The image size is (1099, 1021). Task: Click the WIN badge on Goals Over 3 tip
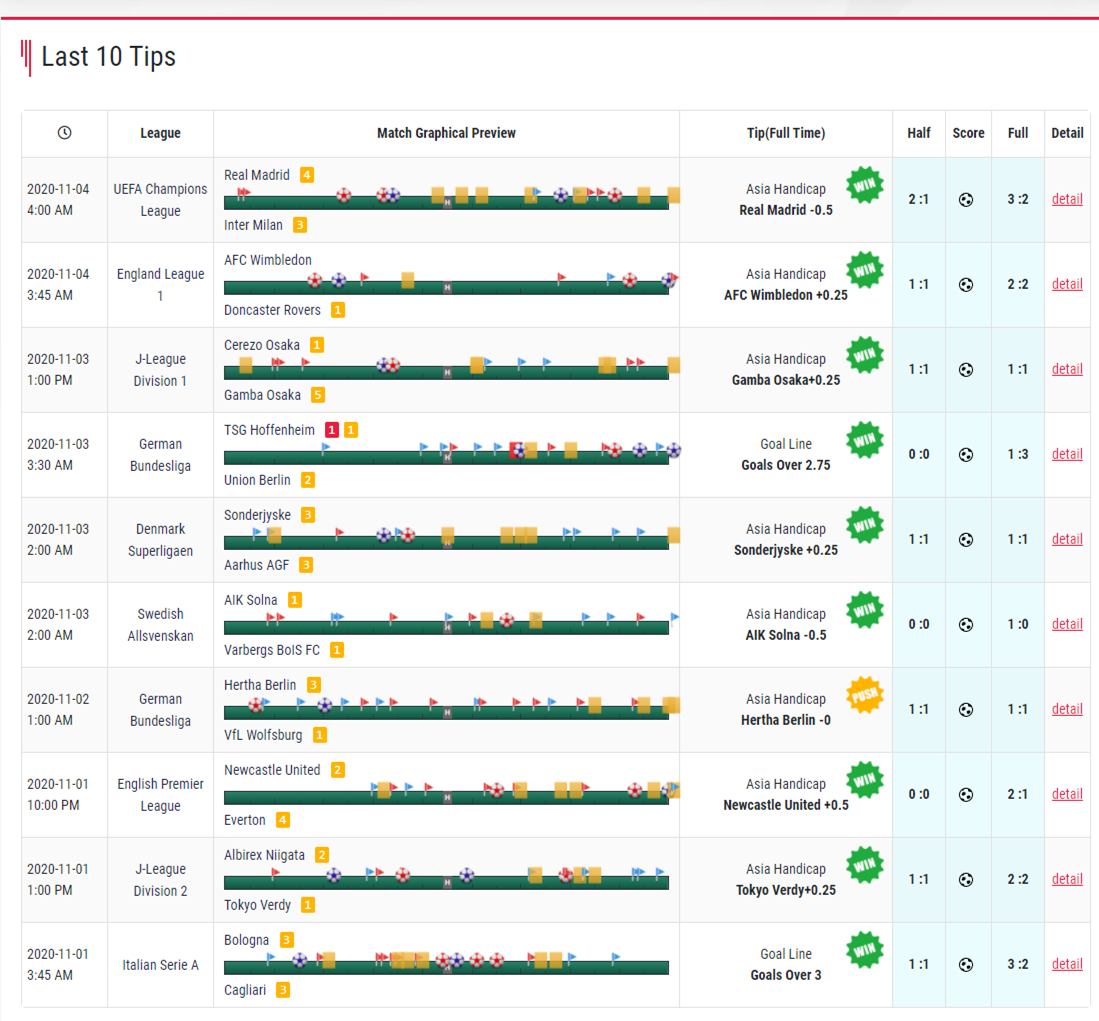click(x=865, y=950)
